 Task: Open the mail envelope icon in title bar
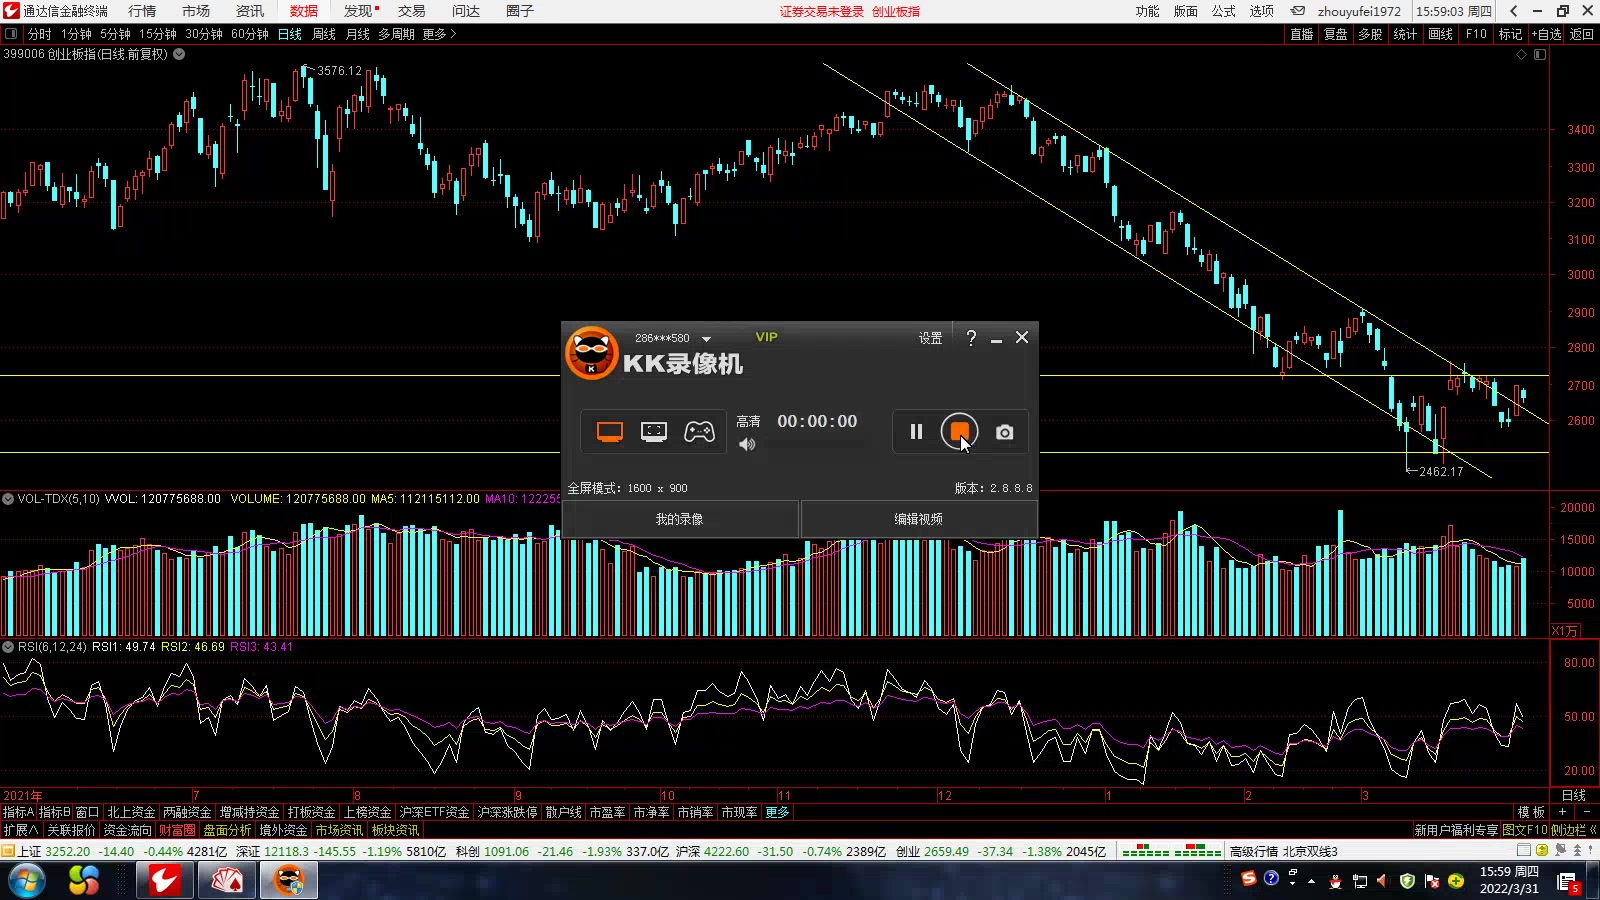[x=1298, y=11]
